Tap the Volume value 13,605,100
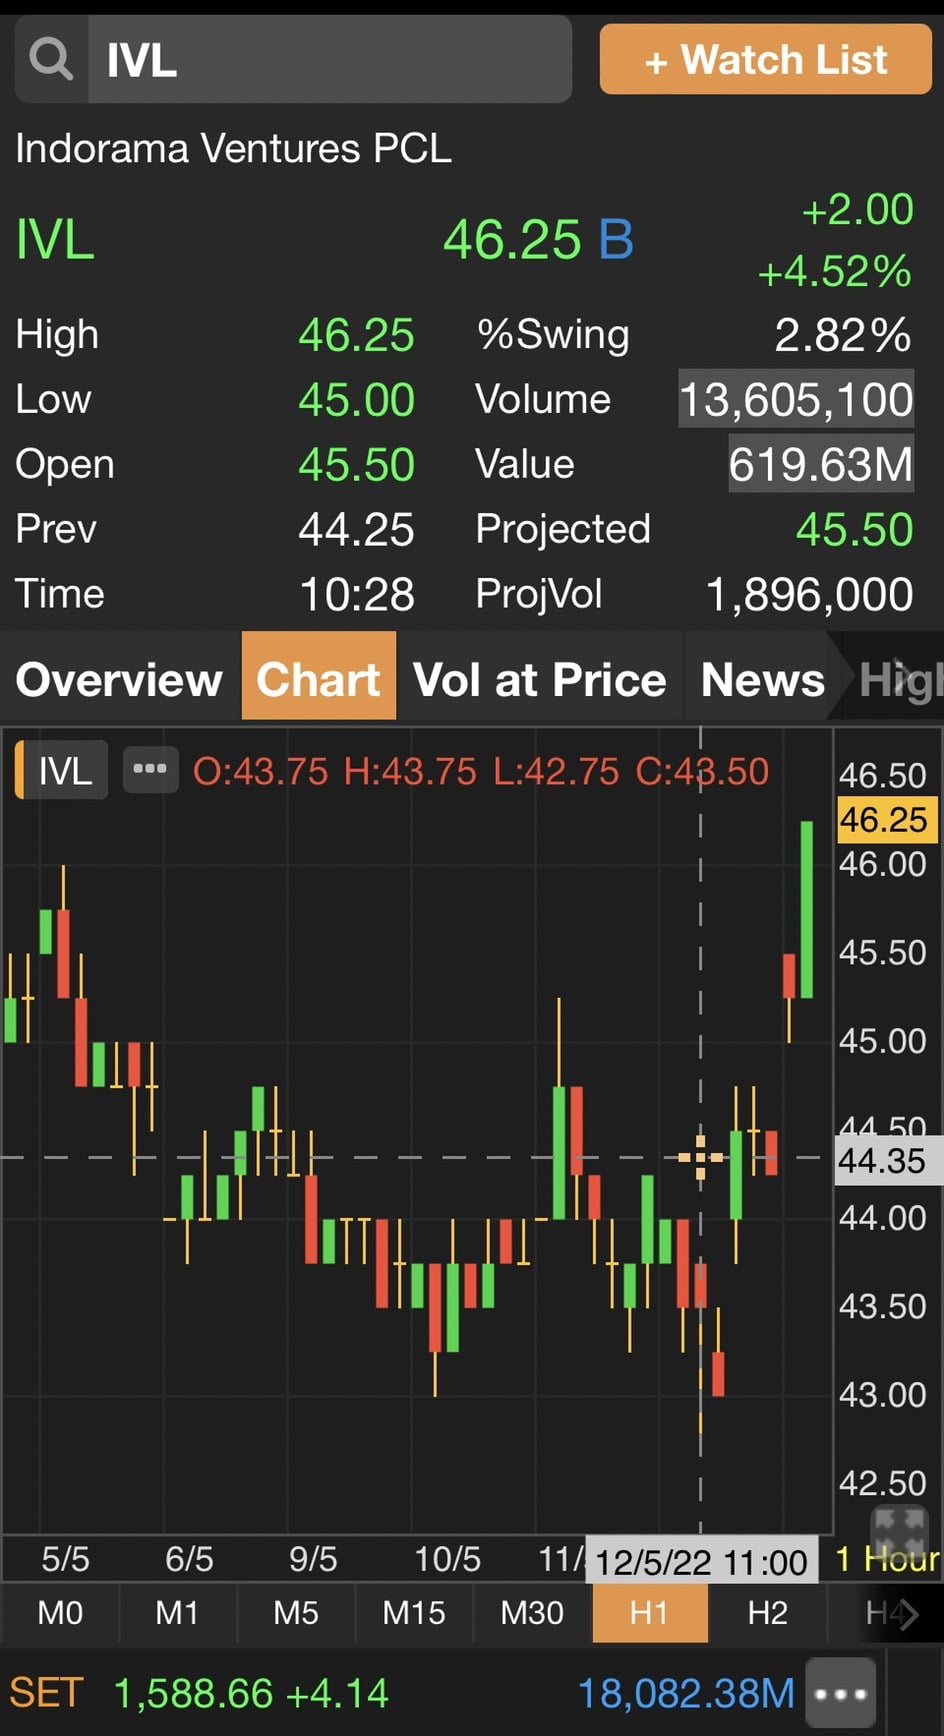 pos(796,400)
